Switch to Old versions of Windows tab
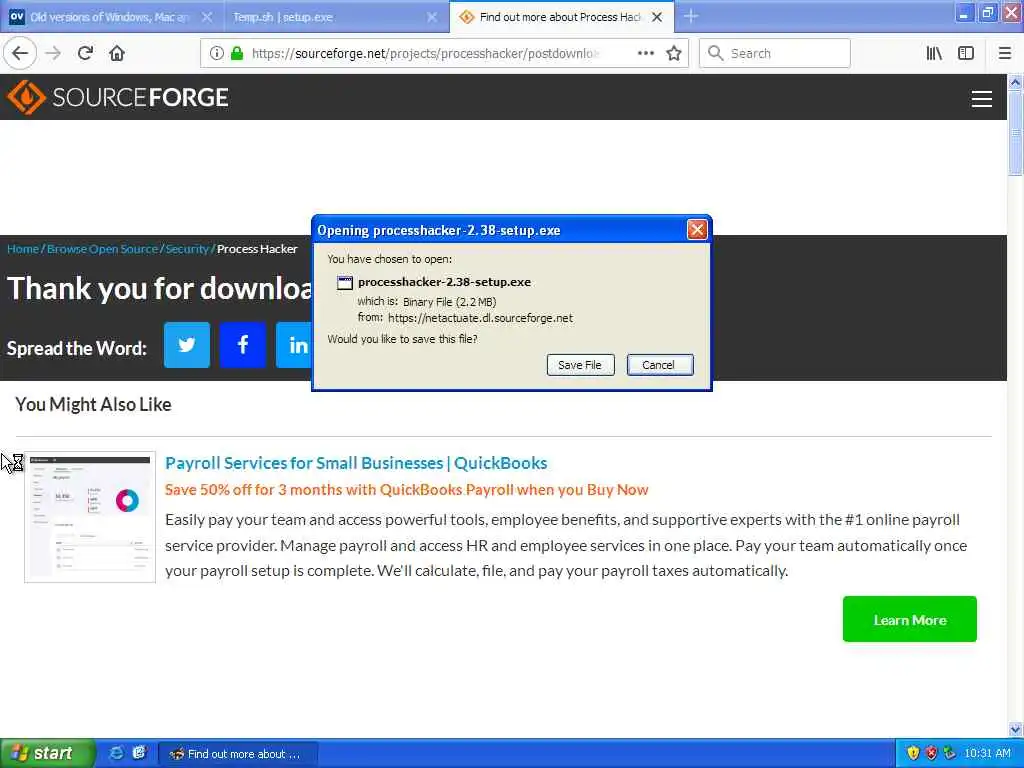Screen dimensions: 1024x768 click(111, 17)
